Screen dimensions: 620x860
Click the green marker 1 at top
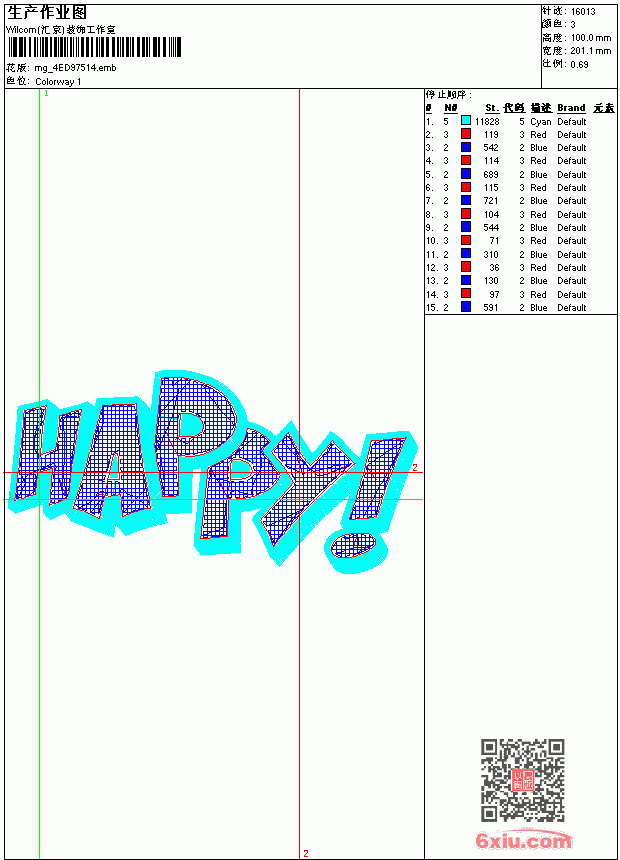[46, 94]
